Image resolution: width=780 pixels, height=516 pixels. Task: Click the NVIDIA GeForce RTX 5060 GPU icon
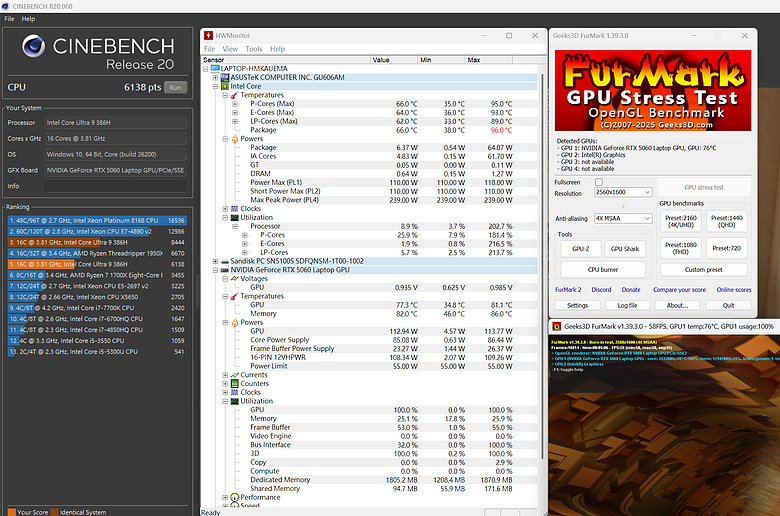click(x=225, y=270)
